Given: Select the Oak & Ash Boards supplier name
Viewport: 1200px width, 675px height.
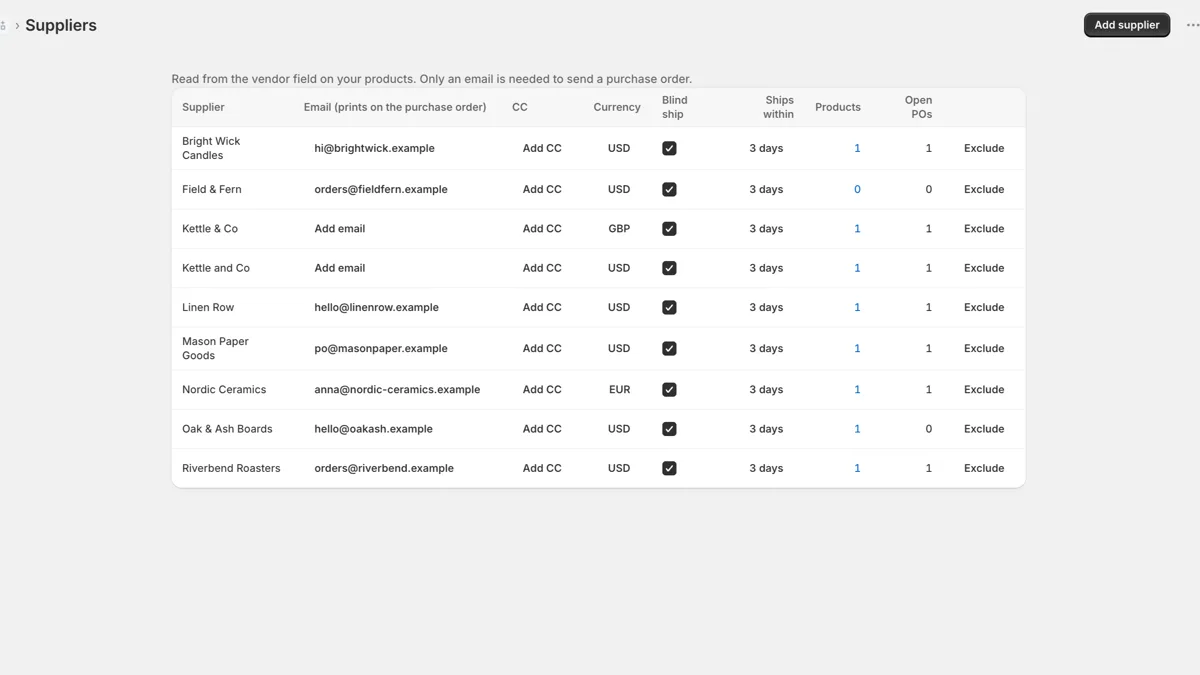Looking at the screenshot, I should click(227, 429).
